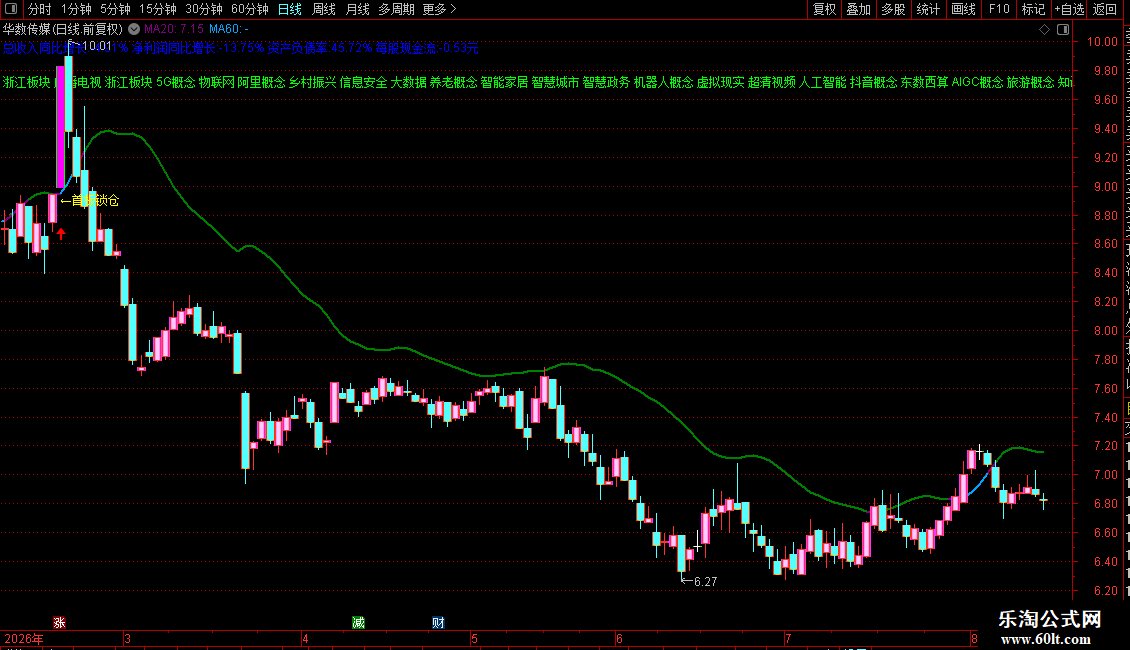Click the 智慧政务 concept tag

coord(606,82)
